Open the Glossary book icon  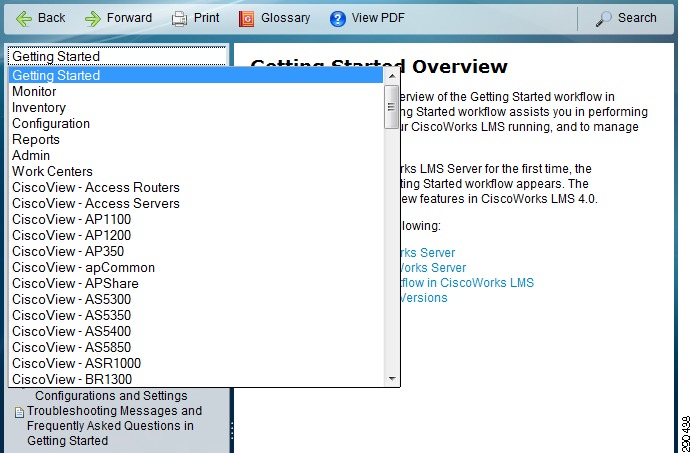click(x=246, y=19)
